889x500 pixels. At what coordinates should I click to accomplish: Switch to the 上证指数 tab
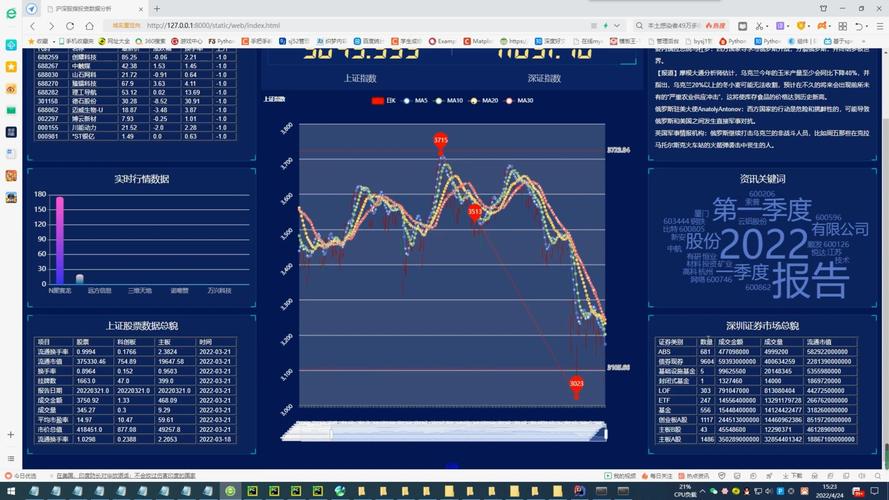[x=360, y=78]
